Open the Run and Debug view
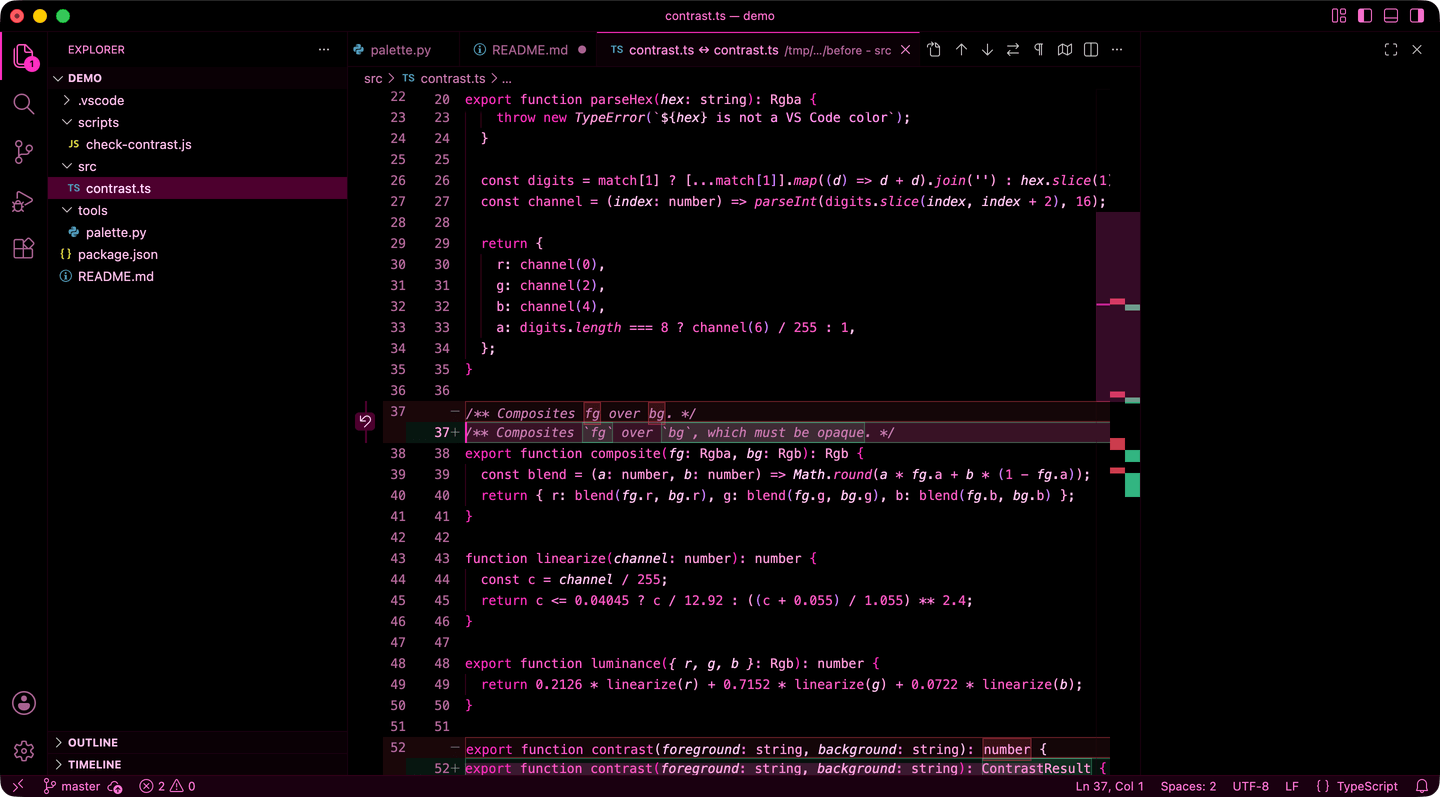 (24, 201)
